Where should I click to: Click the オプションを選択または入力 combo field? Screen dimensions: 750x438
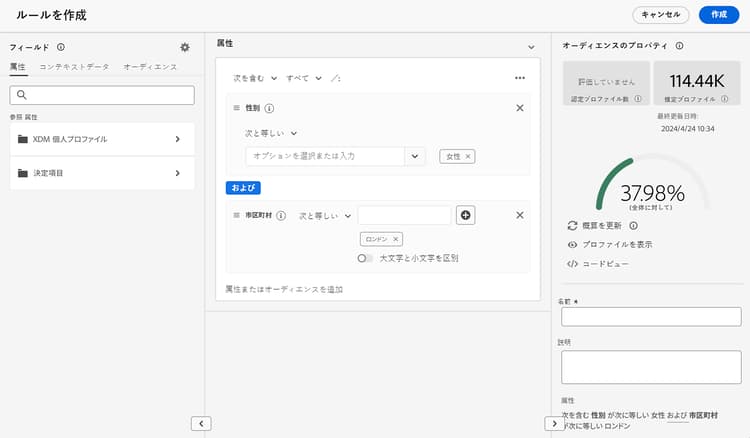click(x=325, y=156)
